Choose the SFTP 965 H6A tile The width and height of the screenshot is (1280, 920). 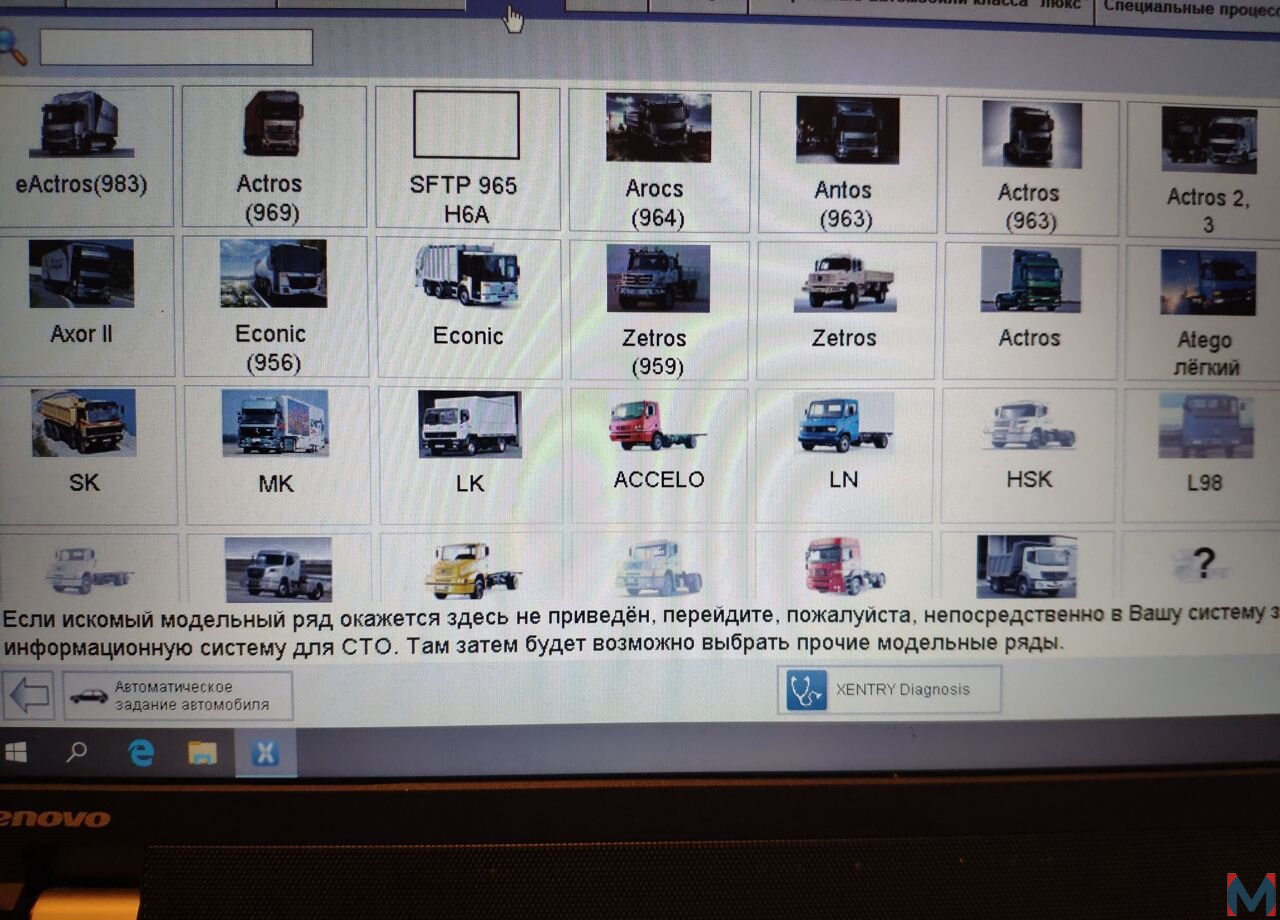coord(467,158)
